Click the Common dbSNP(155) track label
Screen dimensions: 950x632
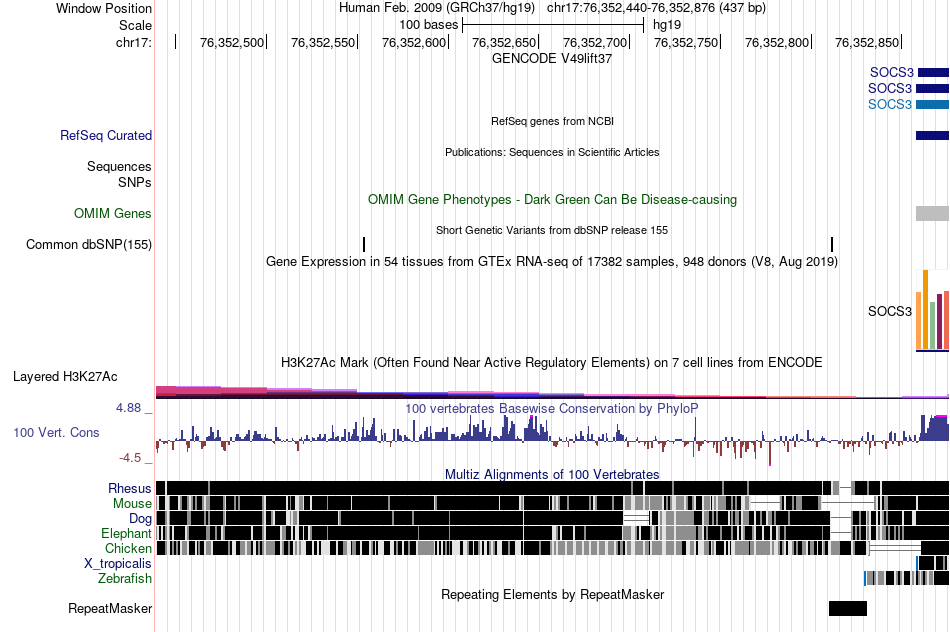click(x=89, y=244)
